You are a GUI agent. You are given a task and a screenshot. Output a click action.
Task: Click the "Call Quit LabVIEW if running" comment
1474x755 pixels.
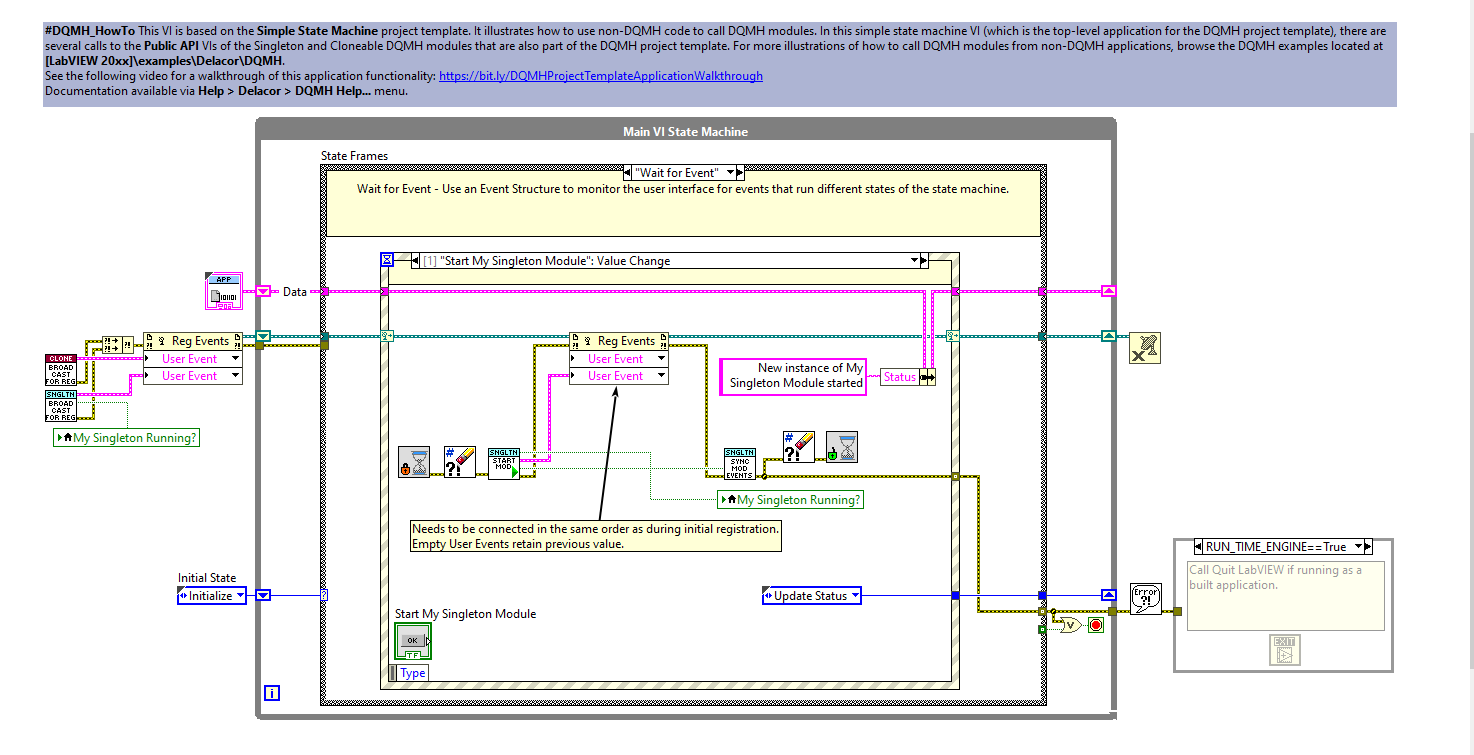tap(1286, 595)
